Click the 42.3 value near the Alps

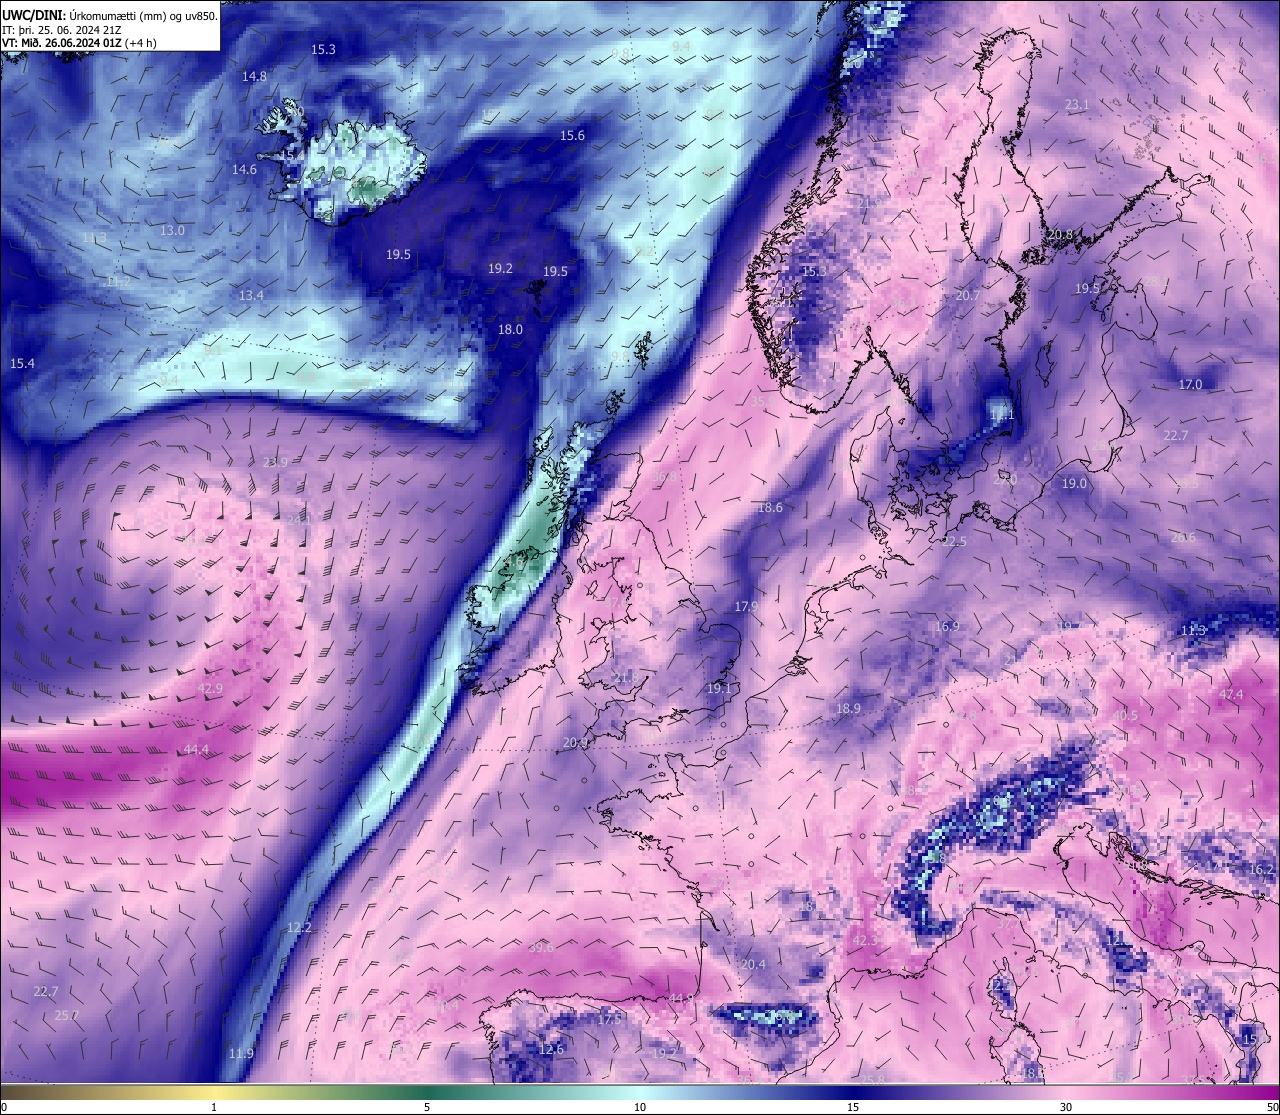point(864,940)
